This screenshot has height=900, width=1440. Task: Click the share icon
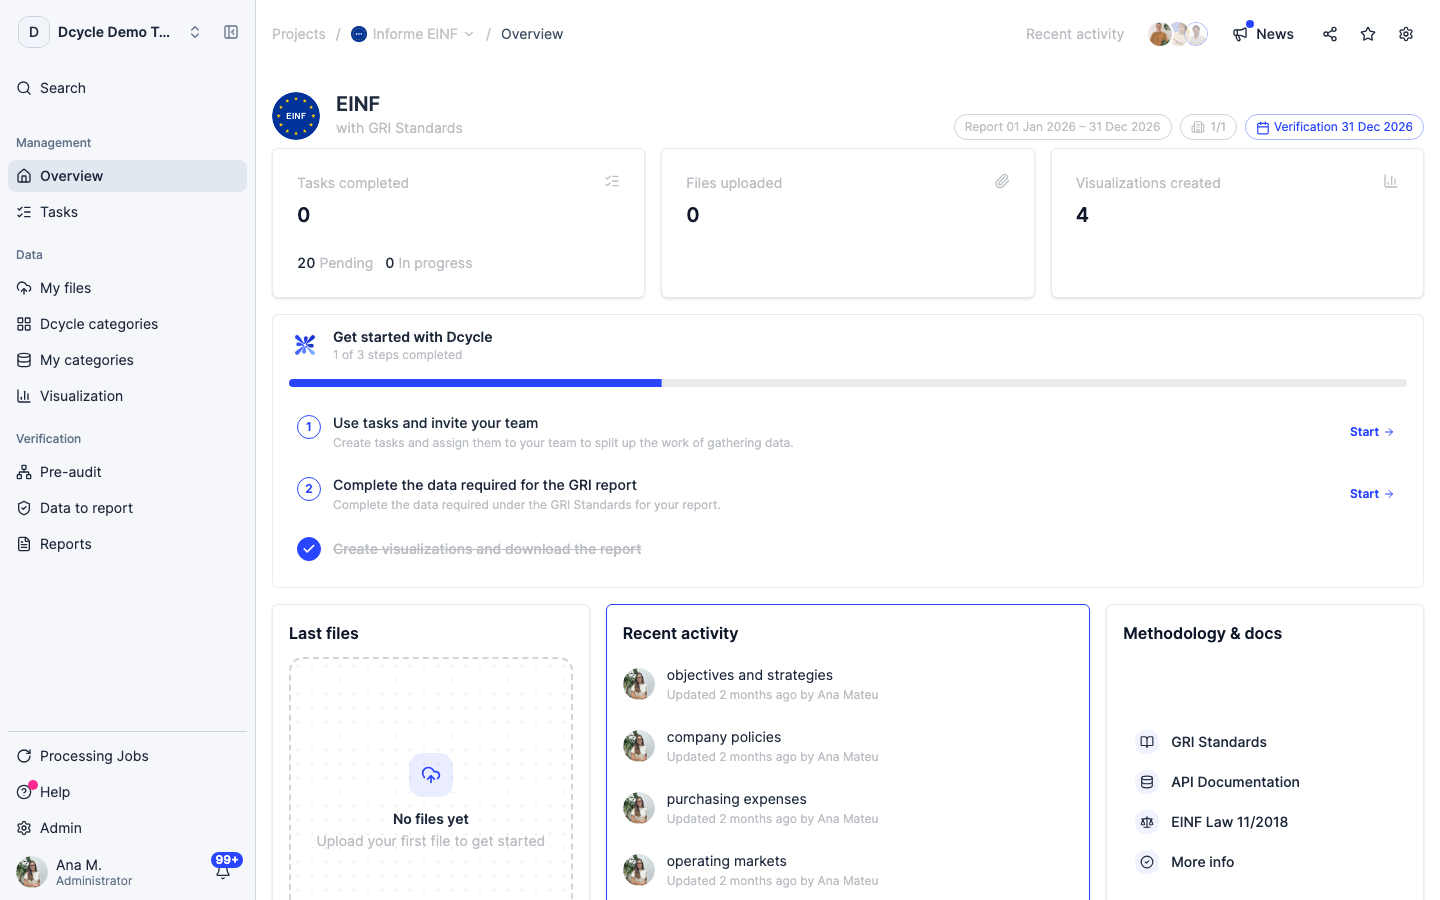[1330, 34]
